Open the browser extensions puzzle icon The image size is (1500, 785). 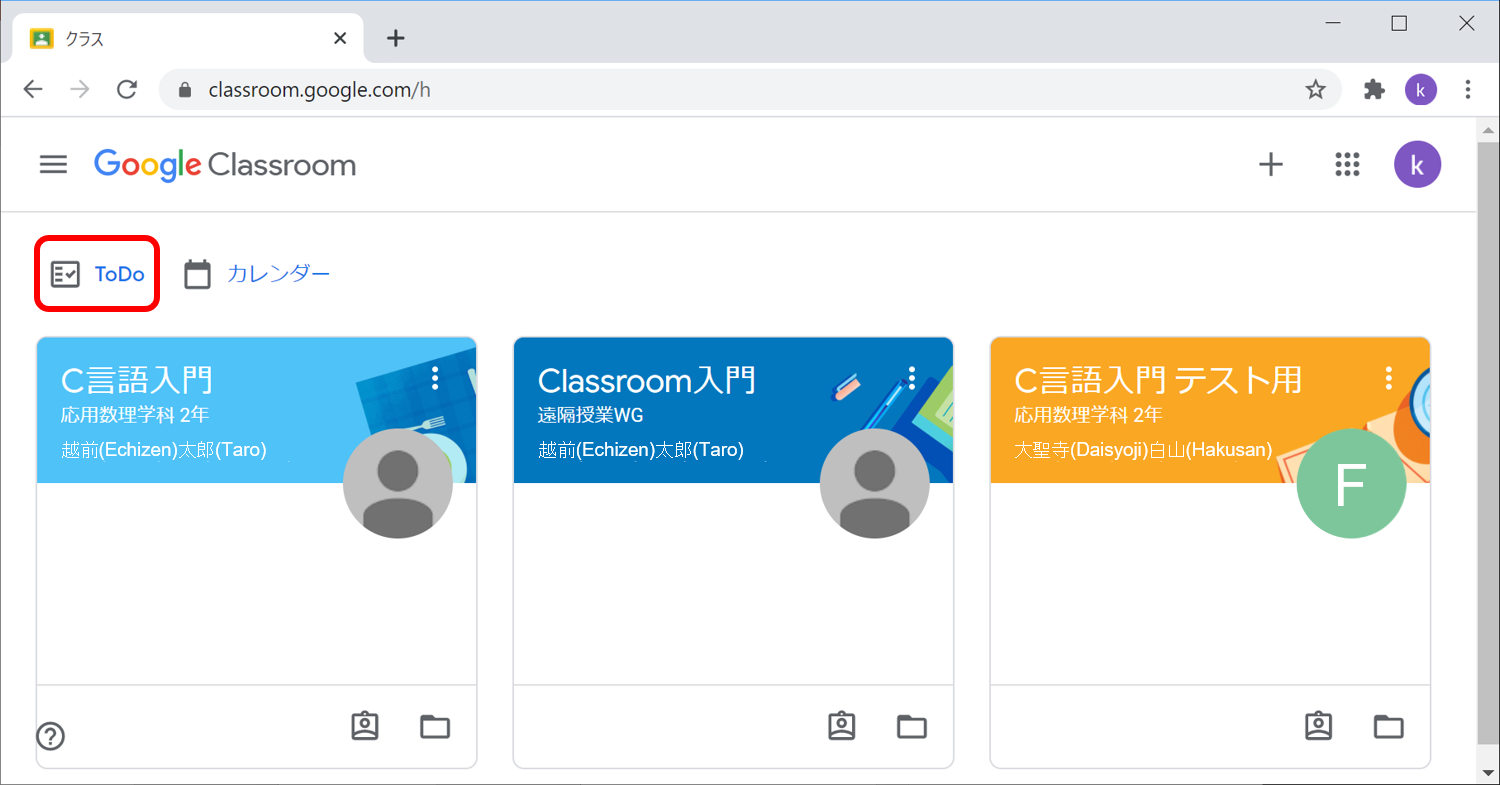coord(1375,90)
